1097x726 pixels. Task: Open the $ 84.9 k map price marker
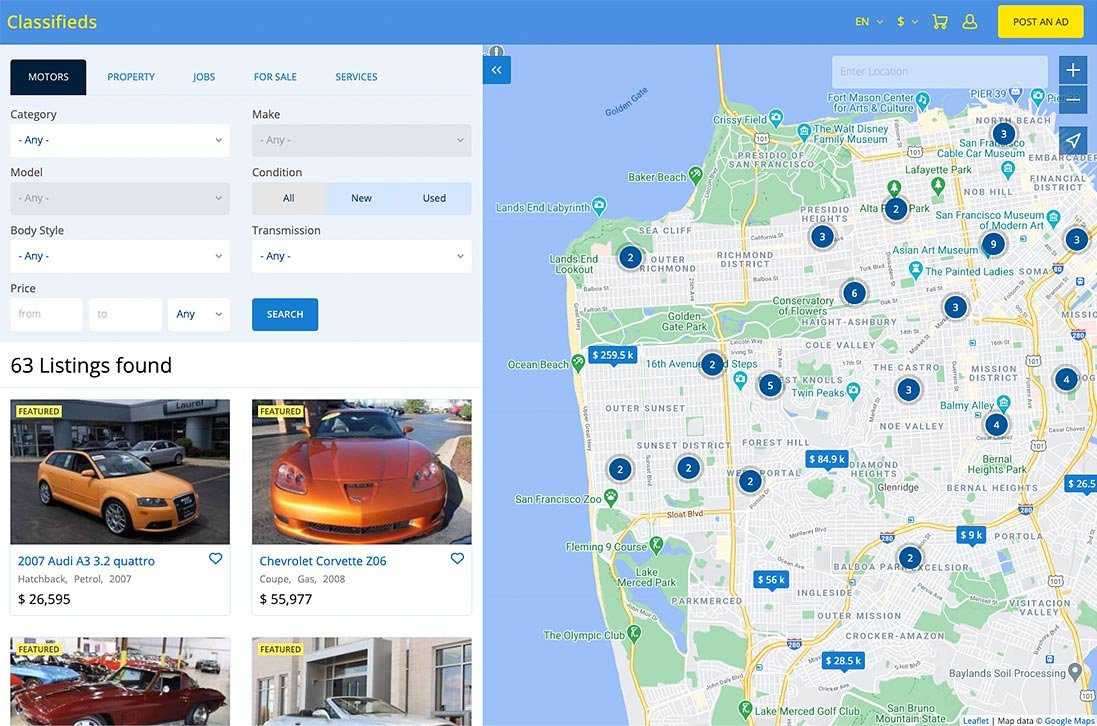[827, 460]
